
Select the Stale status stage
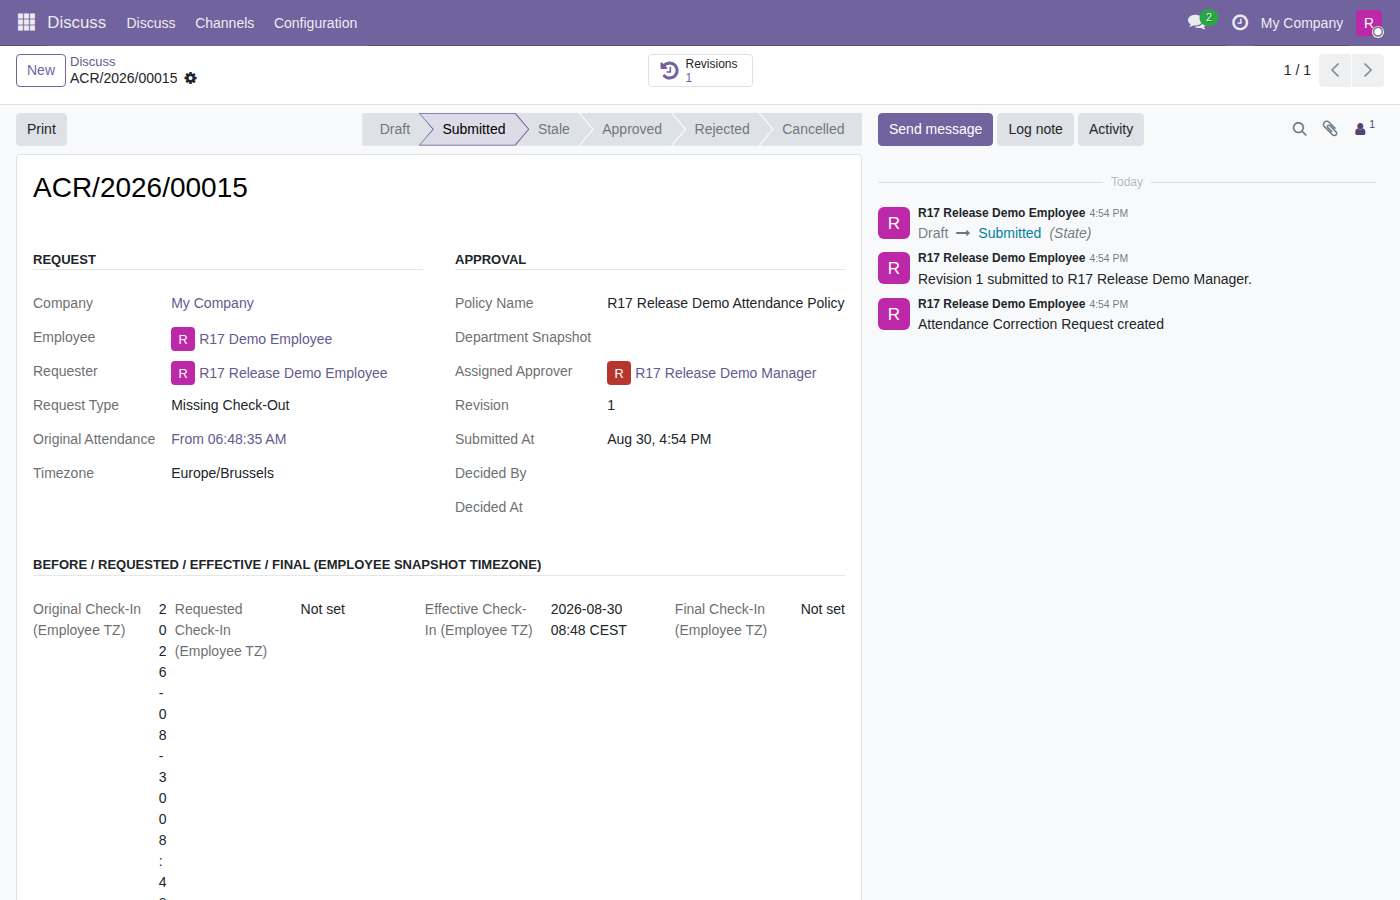coord(554,129)
